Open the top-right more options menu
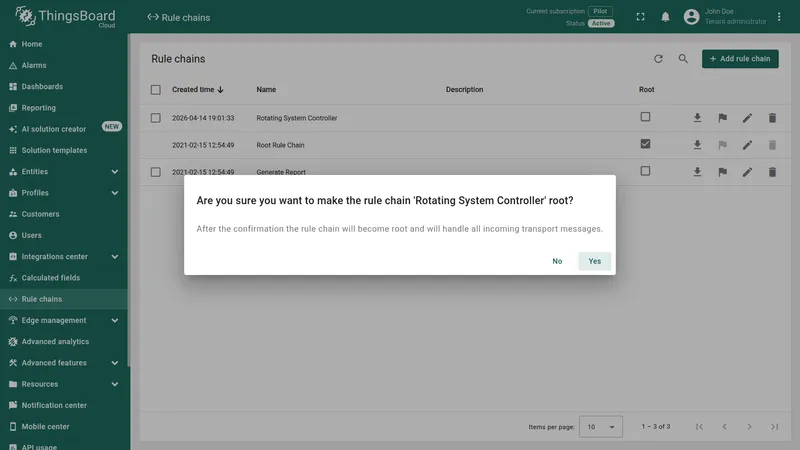800x450 pixels. [x=779, y=17]
